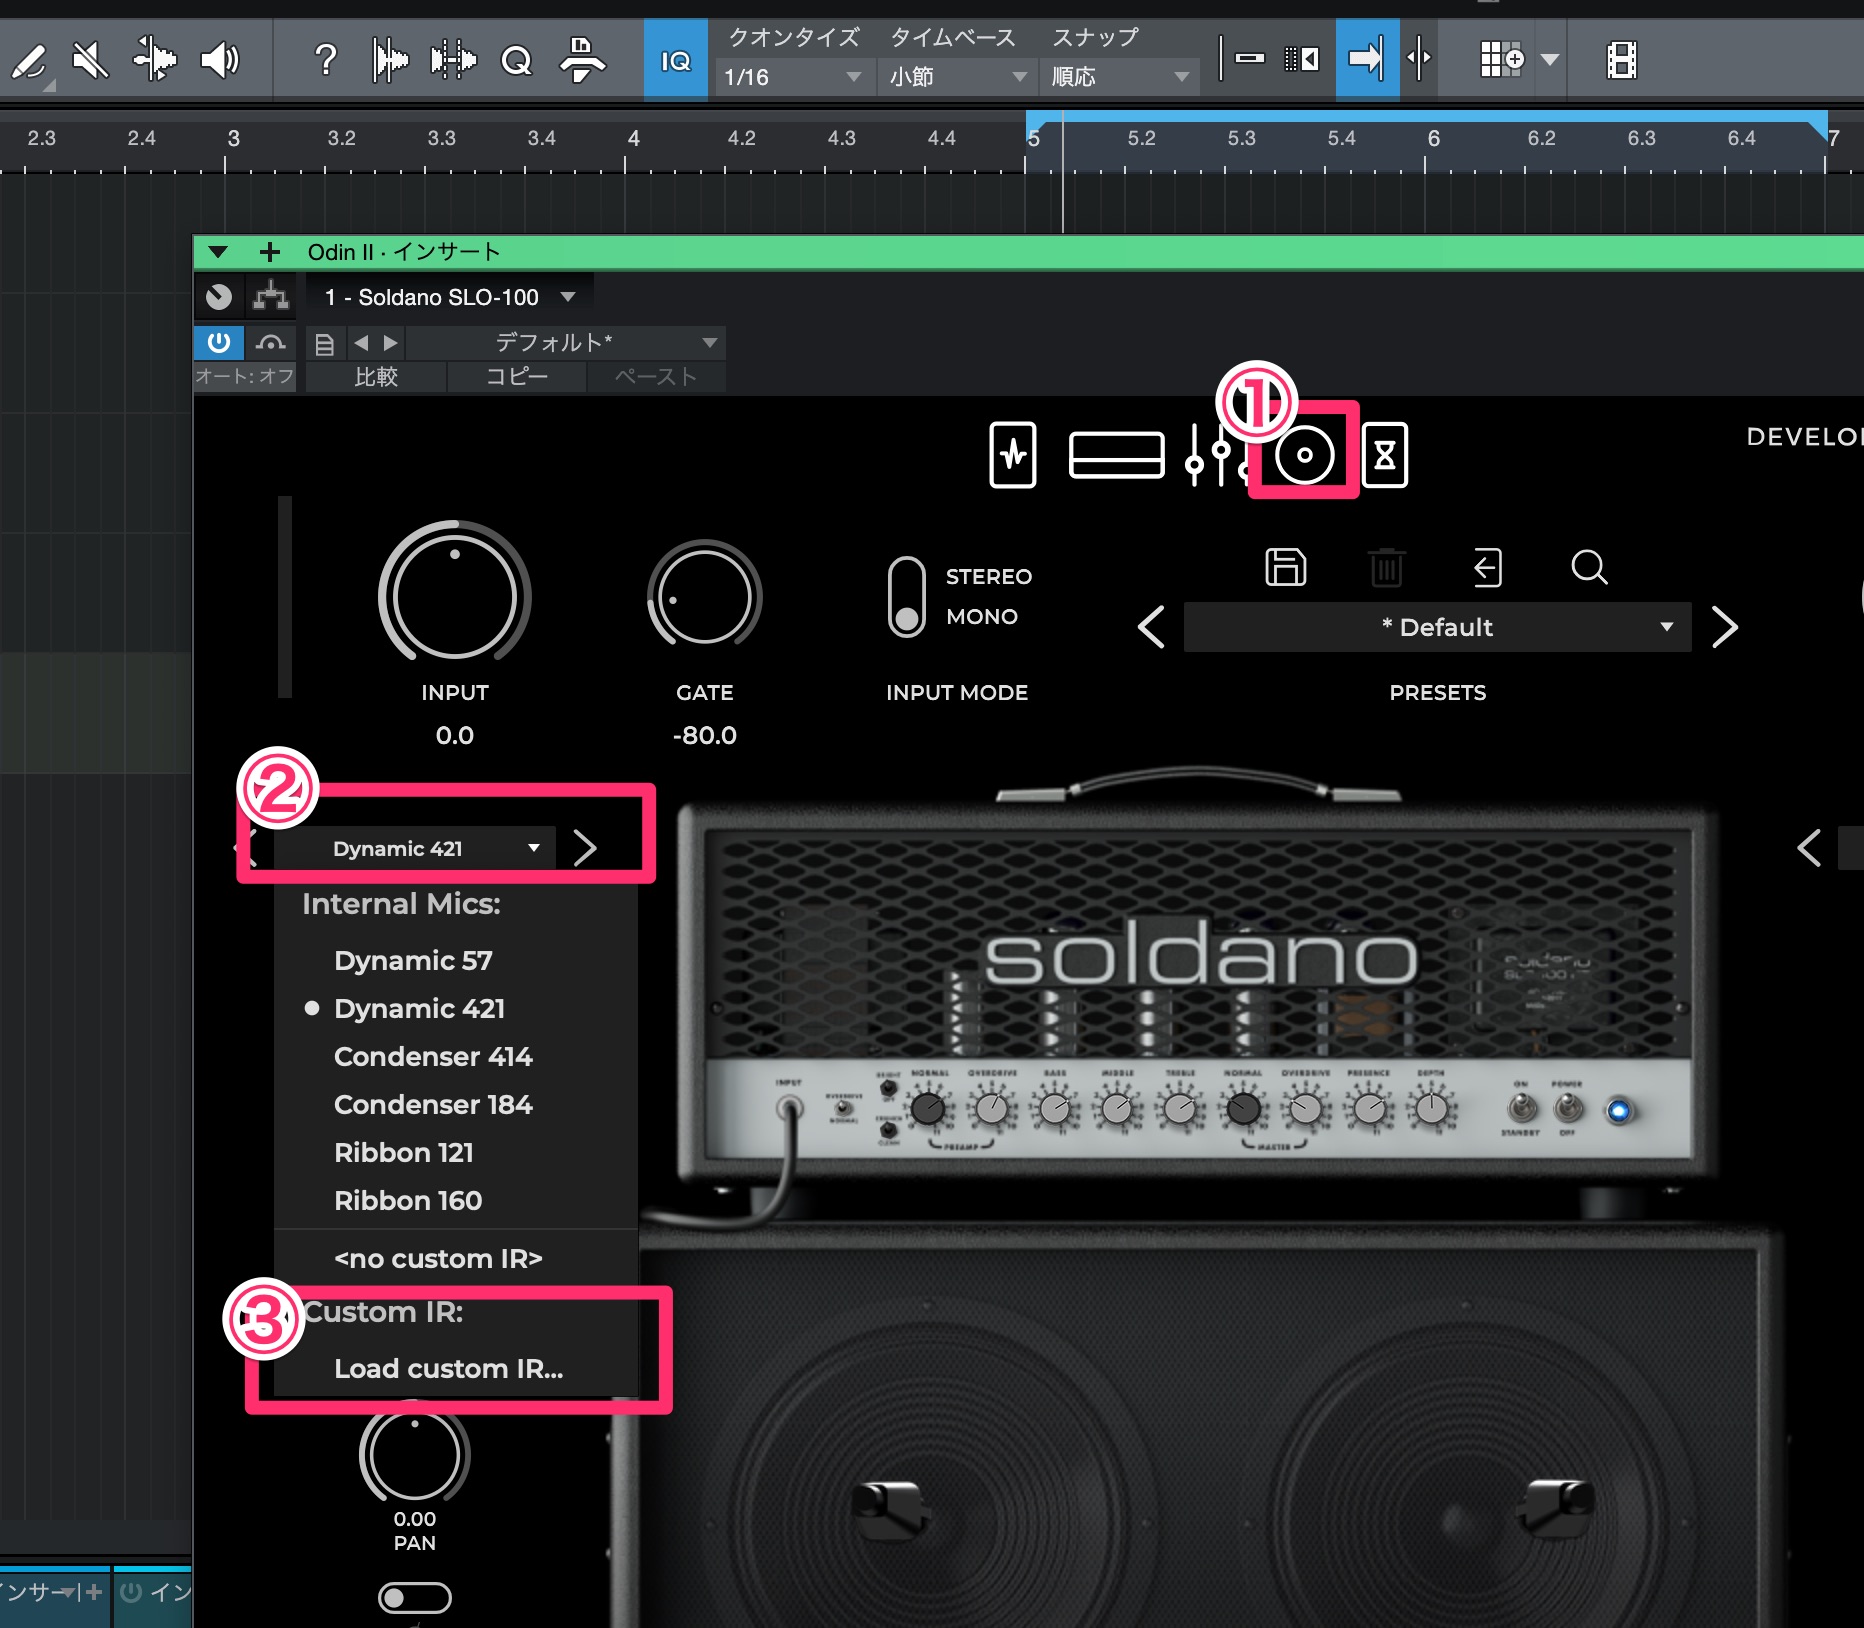The image size is (1864, 1628).
Task: Click bar 4 on the timeline ruler
Action: (x=632, y=140)
